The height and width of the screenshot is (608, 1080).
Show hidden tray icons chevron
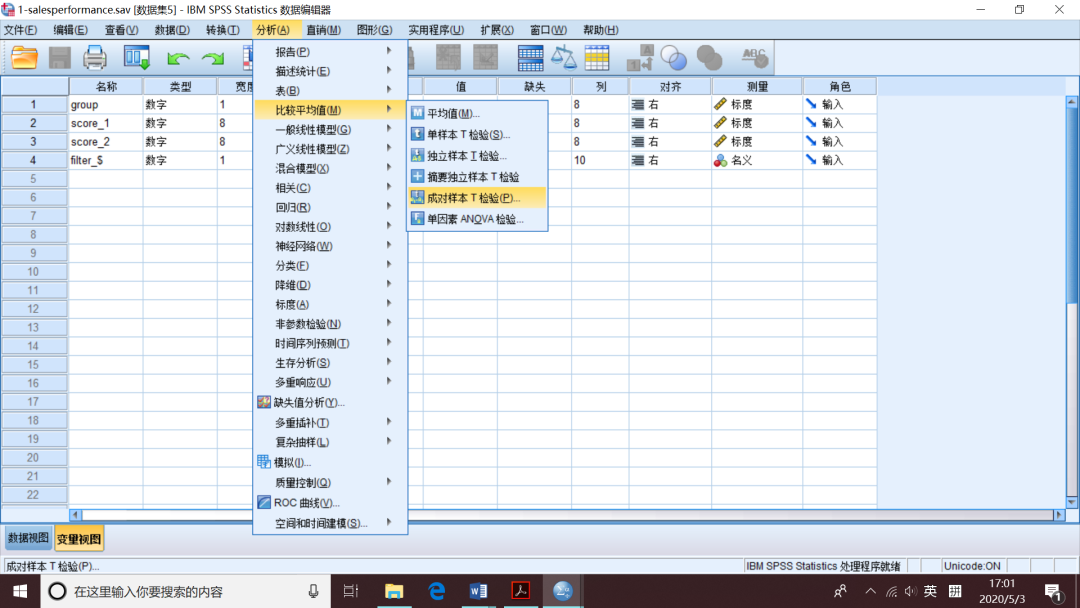pyautogui.click(x=871, y=591)
